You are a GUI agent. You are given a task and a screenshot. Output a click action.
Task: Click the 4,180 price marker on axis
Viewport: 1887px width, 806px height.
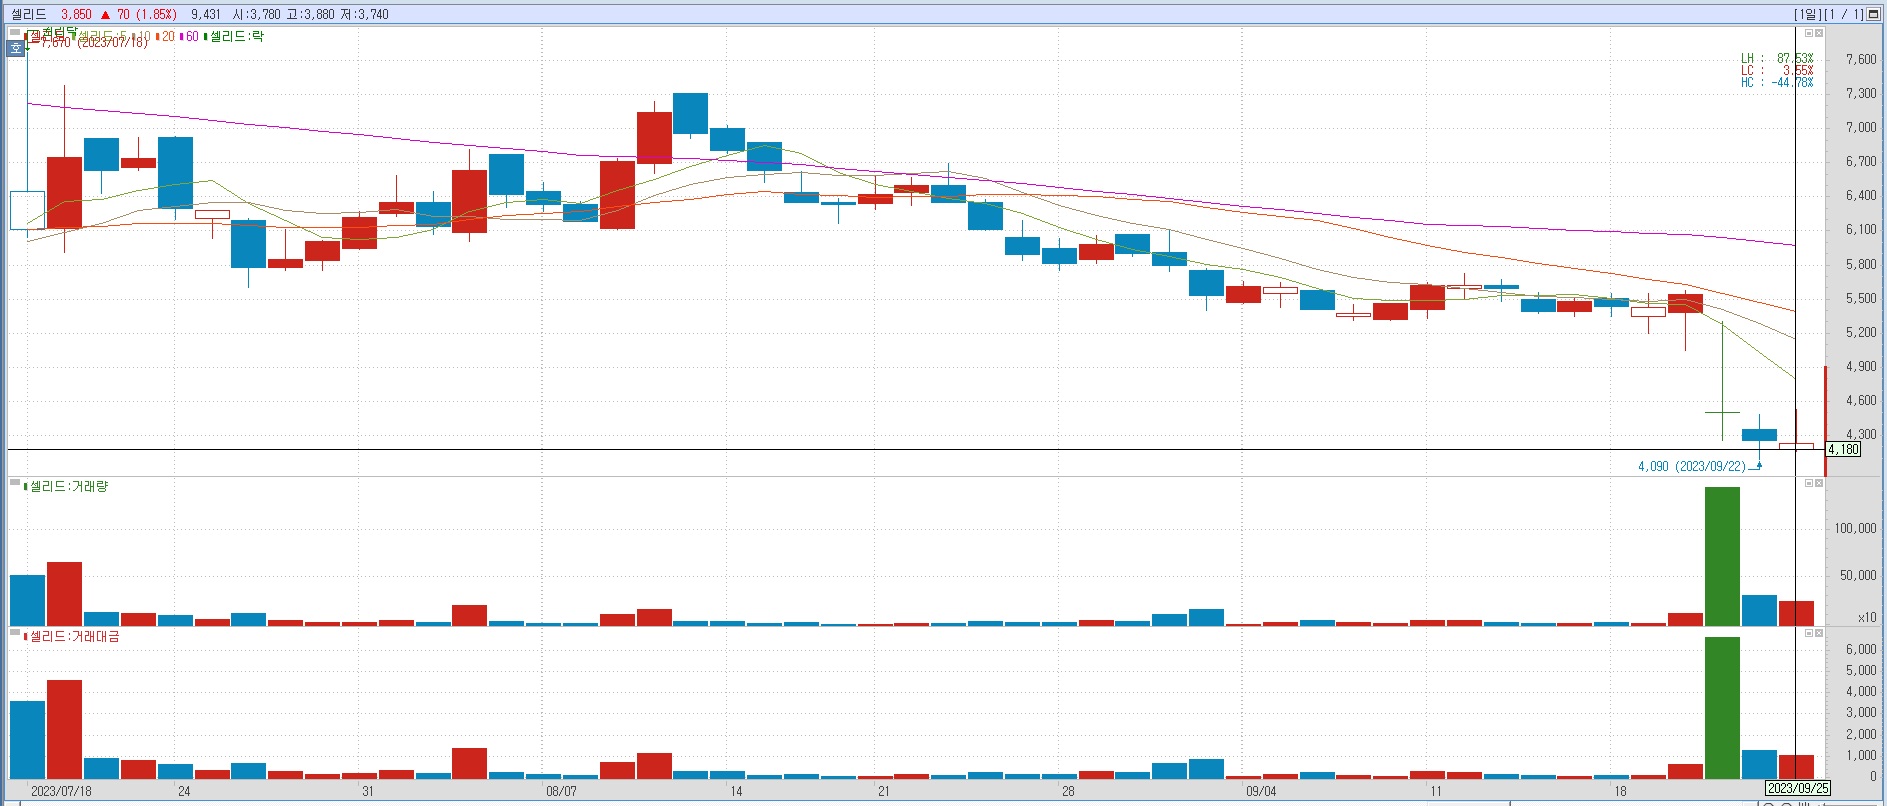(1843, 450)
